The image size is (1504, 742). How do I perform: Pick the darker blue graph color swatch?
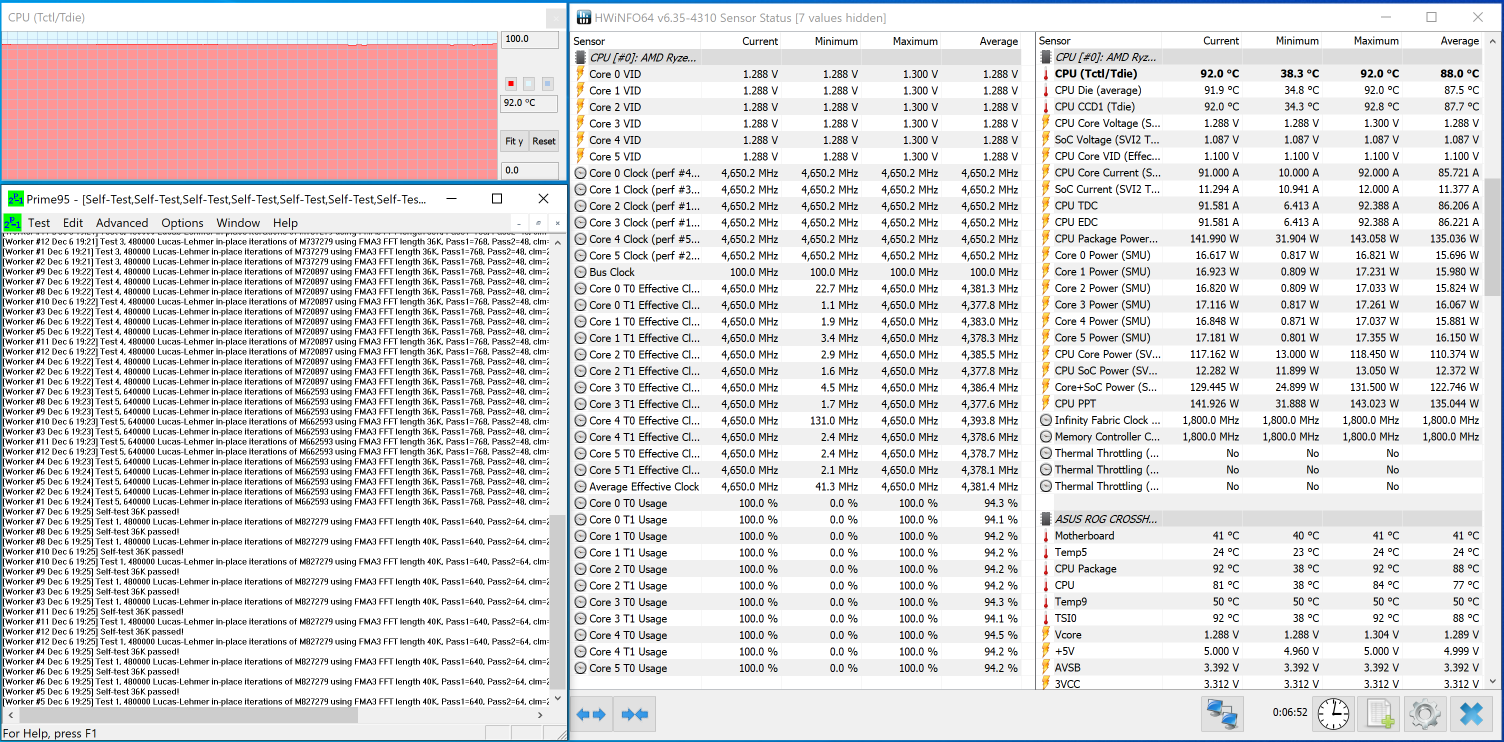(x=548, y=84)
